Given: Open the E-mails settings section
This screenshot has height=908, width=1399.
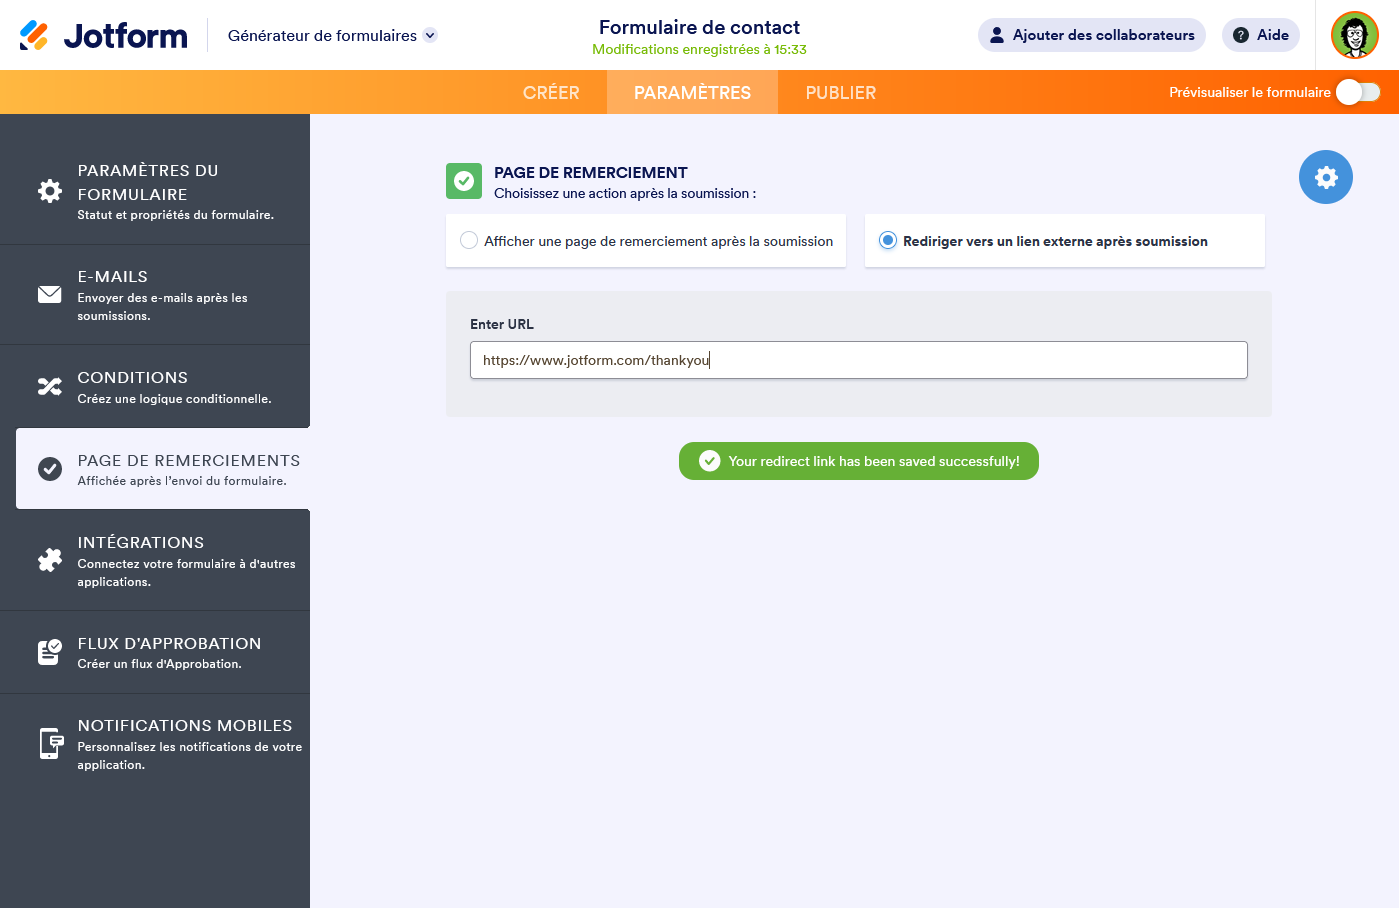Looking at the screenshot, I should point(155,295).
